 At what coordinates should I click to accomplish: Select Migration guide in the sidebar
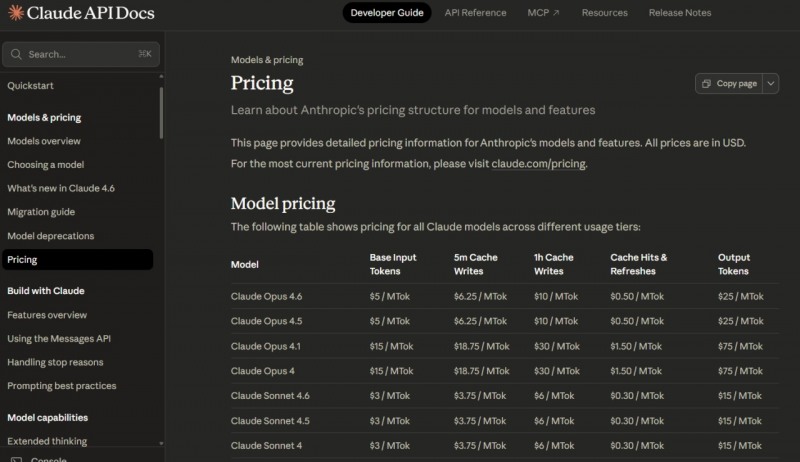41,212
